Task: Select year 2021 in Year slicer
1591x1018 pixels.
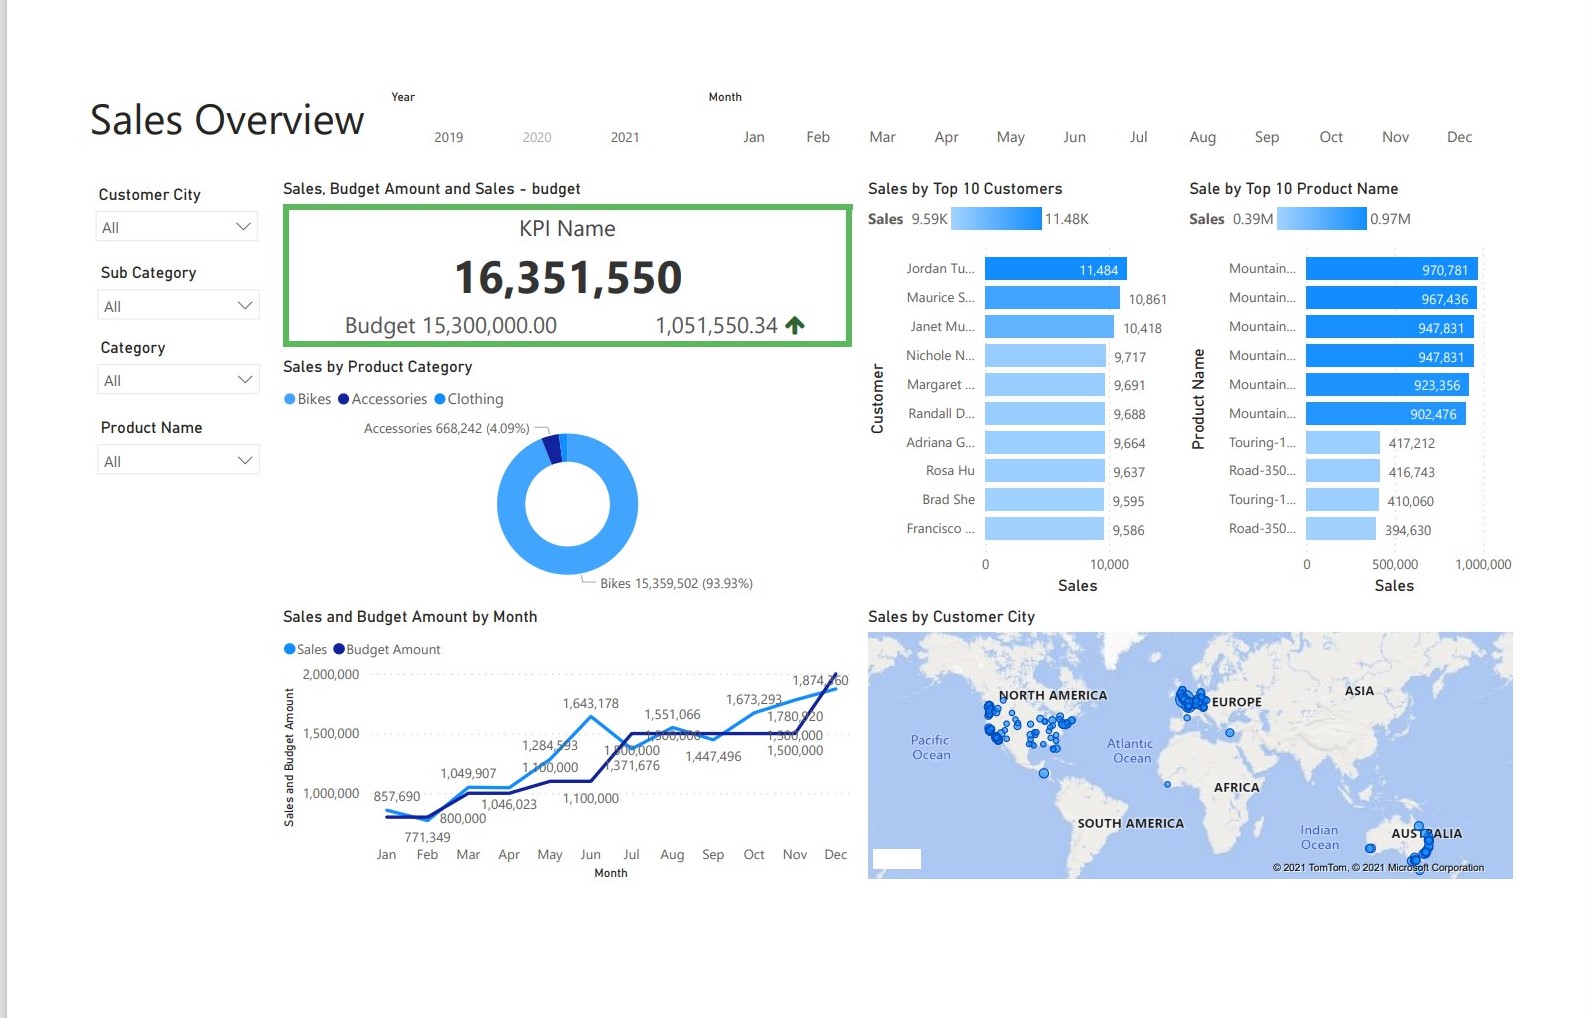Action: (625, 137)
